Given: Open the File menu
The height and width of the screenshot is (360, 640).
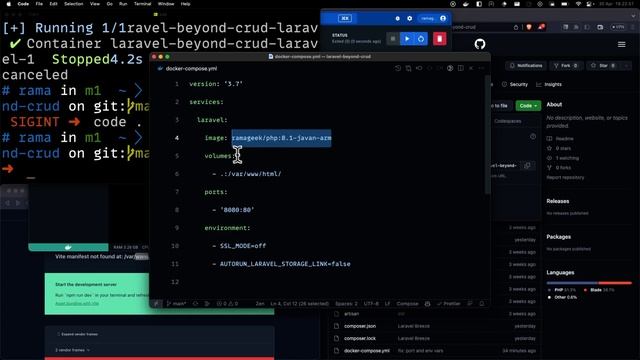Looking at the screenshot, I should point(39,4).
